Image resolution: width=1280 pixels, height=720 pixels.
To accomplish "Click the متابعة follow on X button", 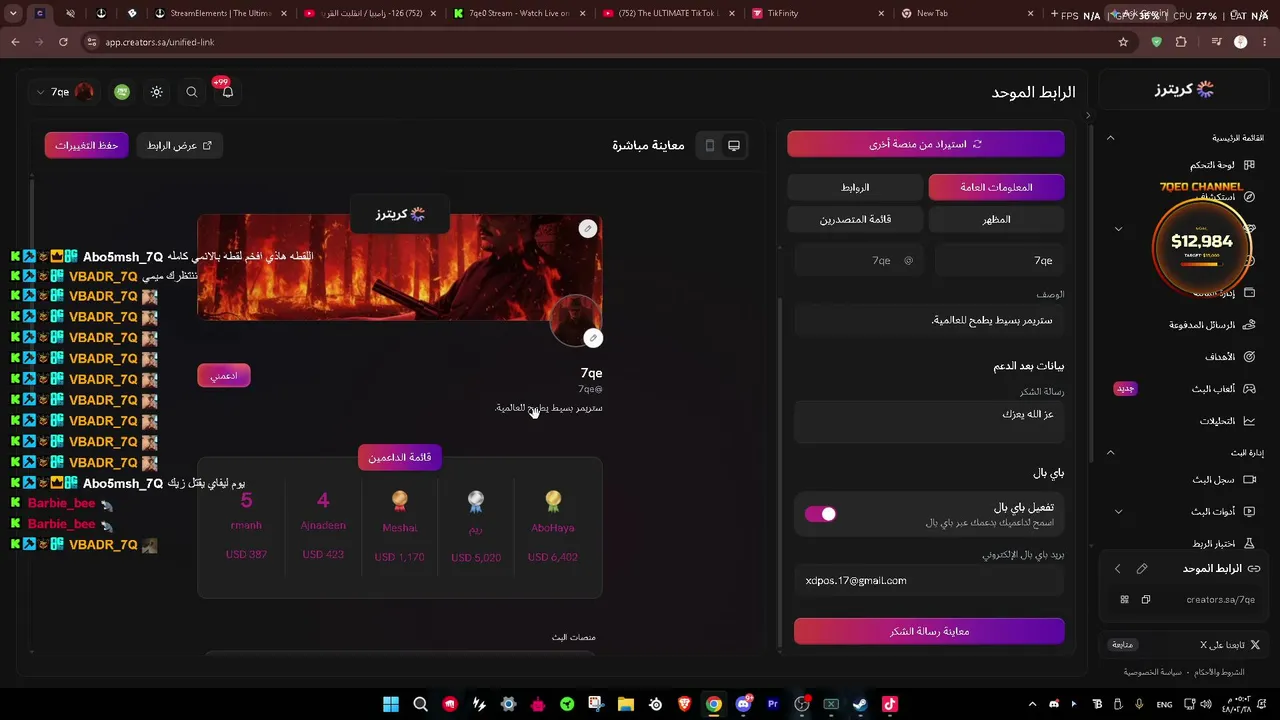I will click(x=1122, y=645).
